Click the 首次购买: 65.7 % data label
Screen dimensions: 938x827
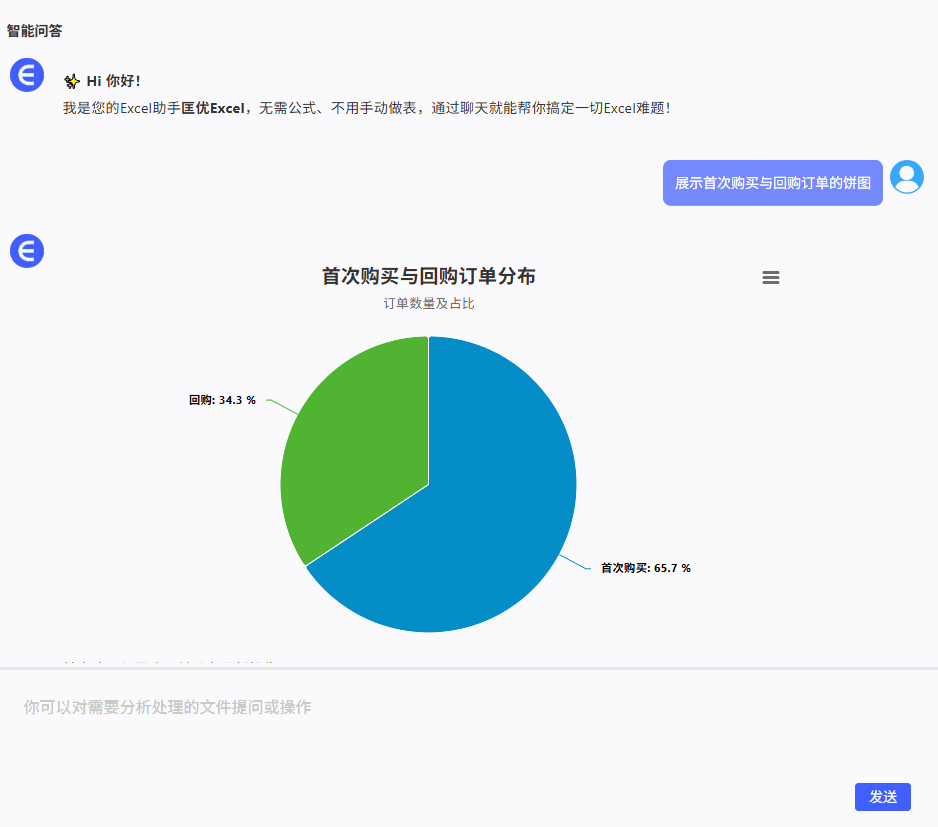pyautogui.click(x=645, y=568)
